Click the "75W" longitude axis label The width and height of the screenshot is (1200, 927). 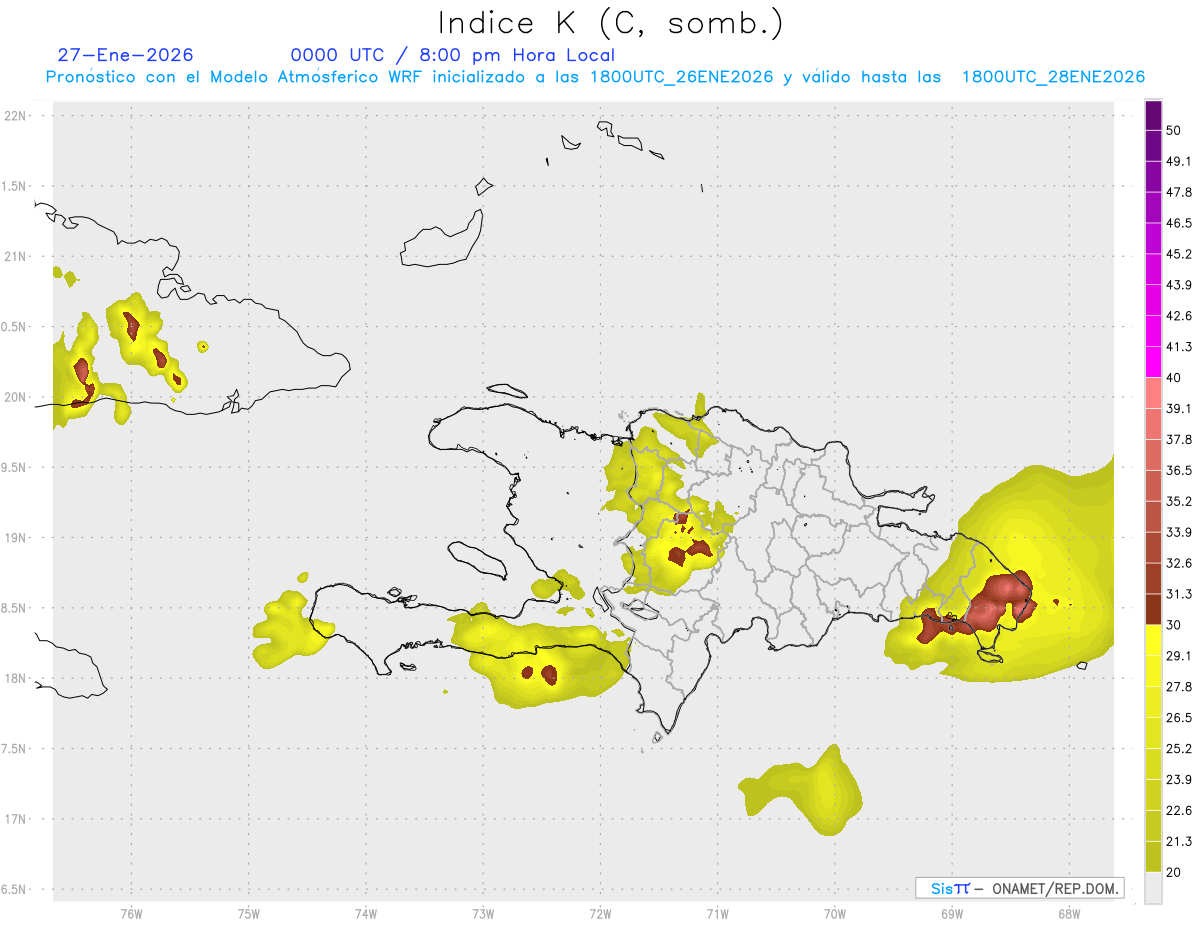tap(248, 913)
